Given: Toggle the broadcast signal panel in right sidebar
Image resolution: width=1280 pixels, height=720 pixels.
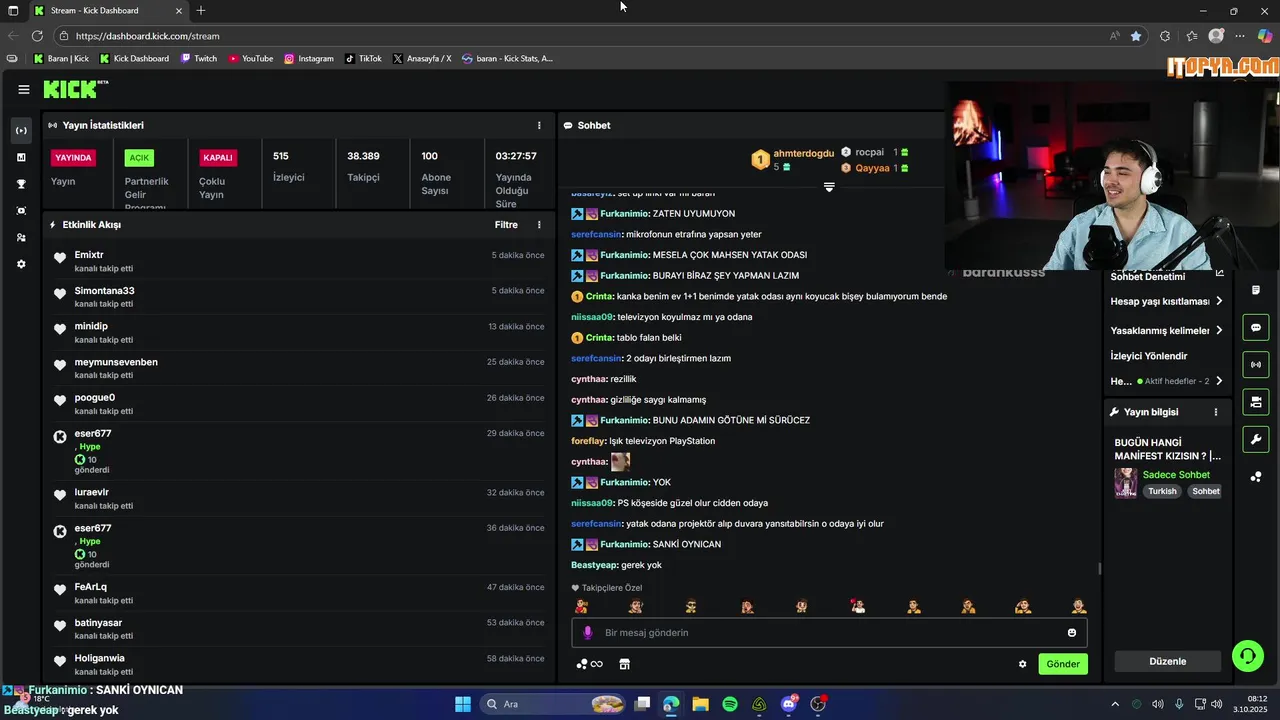Looking at the screenshot, I should tap(1256, 365).
